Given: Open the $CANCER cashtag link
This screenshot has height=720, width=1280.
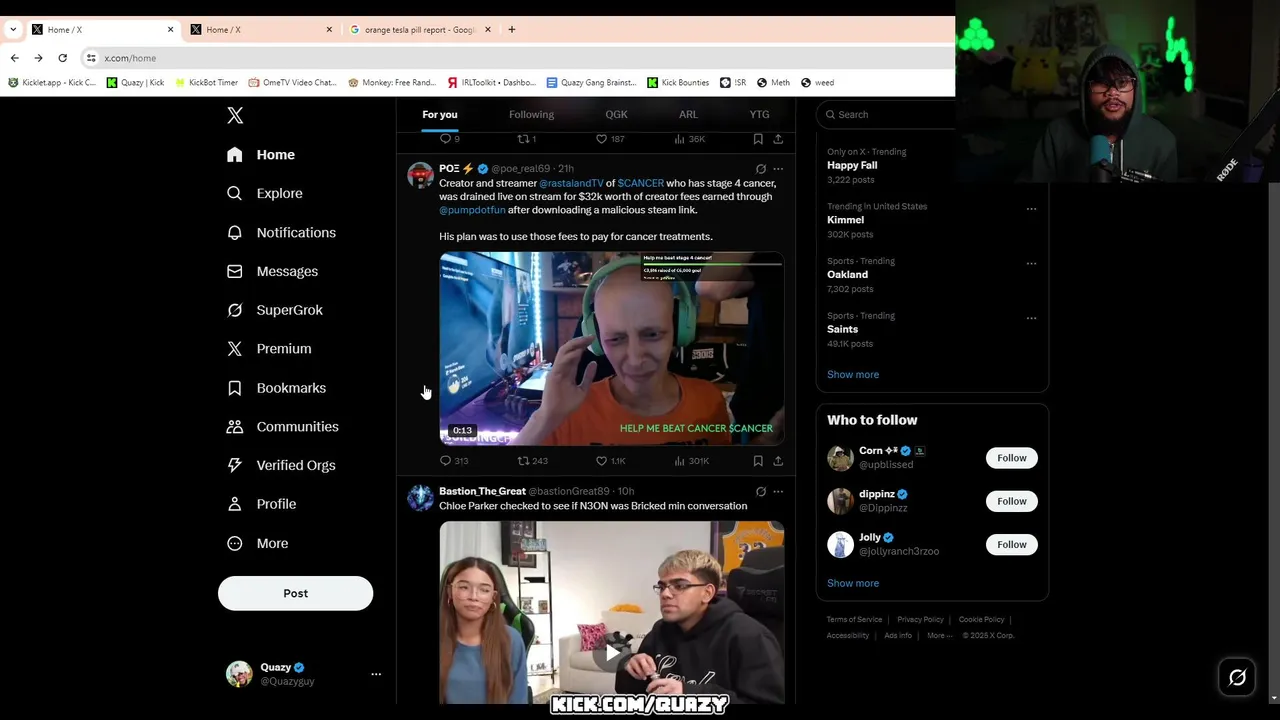Looking at the screenshot, I should [641, 184].
